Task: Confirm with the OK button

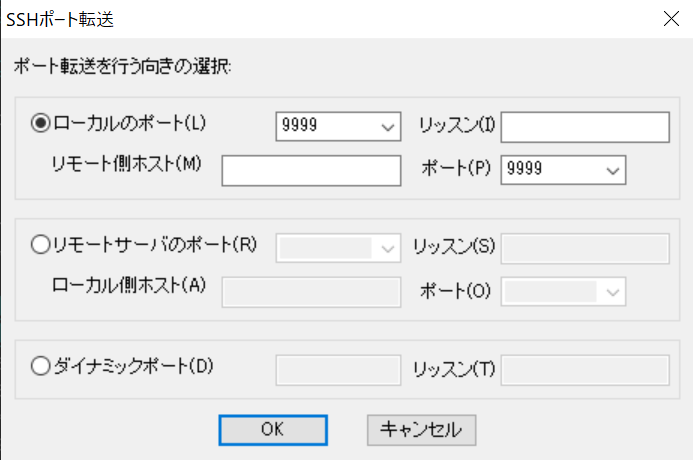Action: point(273,430)
